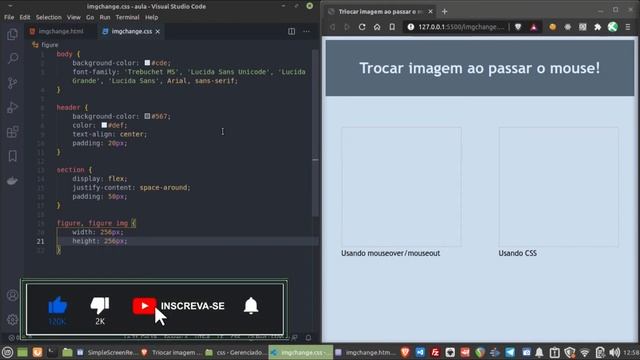This screenshot has height=360, width=640.
Task: Open the Selection menu
Action: (49, 17)
